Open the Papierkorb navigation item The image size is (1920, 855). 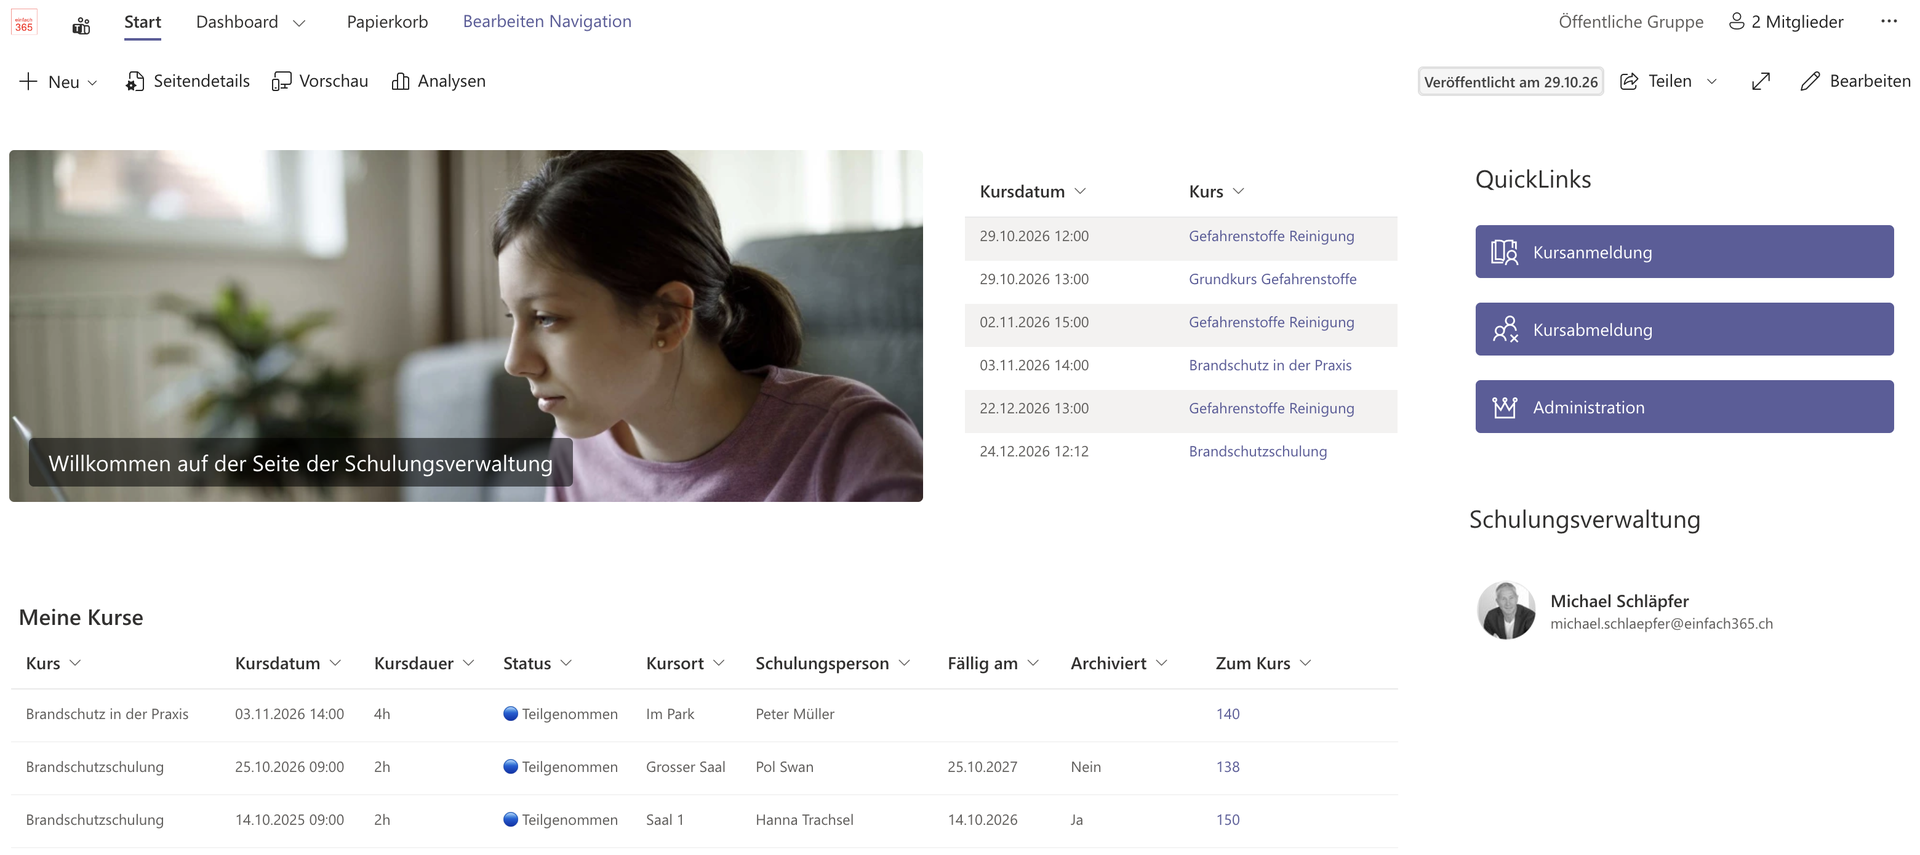pos(387,22)
